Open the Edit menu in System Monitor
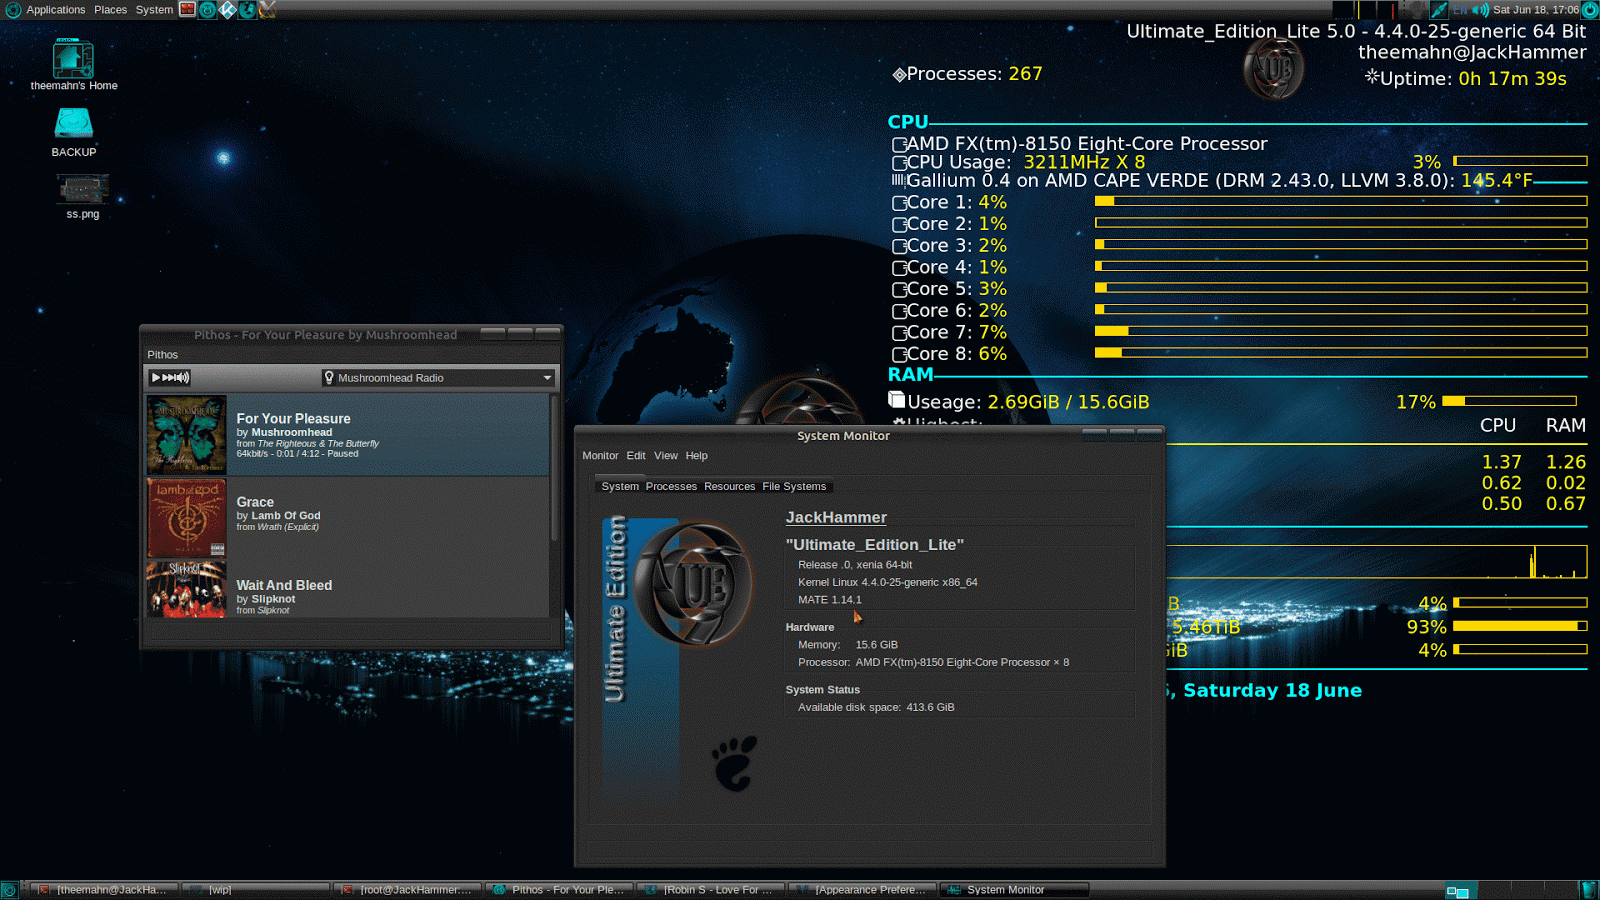The height and width of the screenshot is (900, 1600). [x=636, y=456]
